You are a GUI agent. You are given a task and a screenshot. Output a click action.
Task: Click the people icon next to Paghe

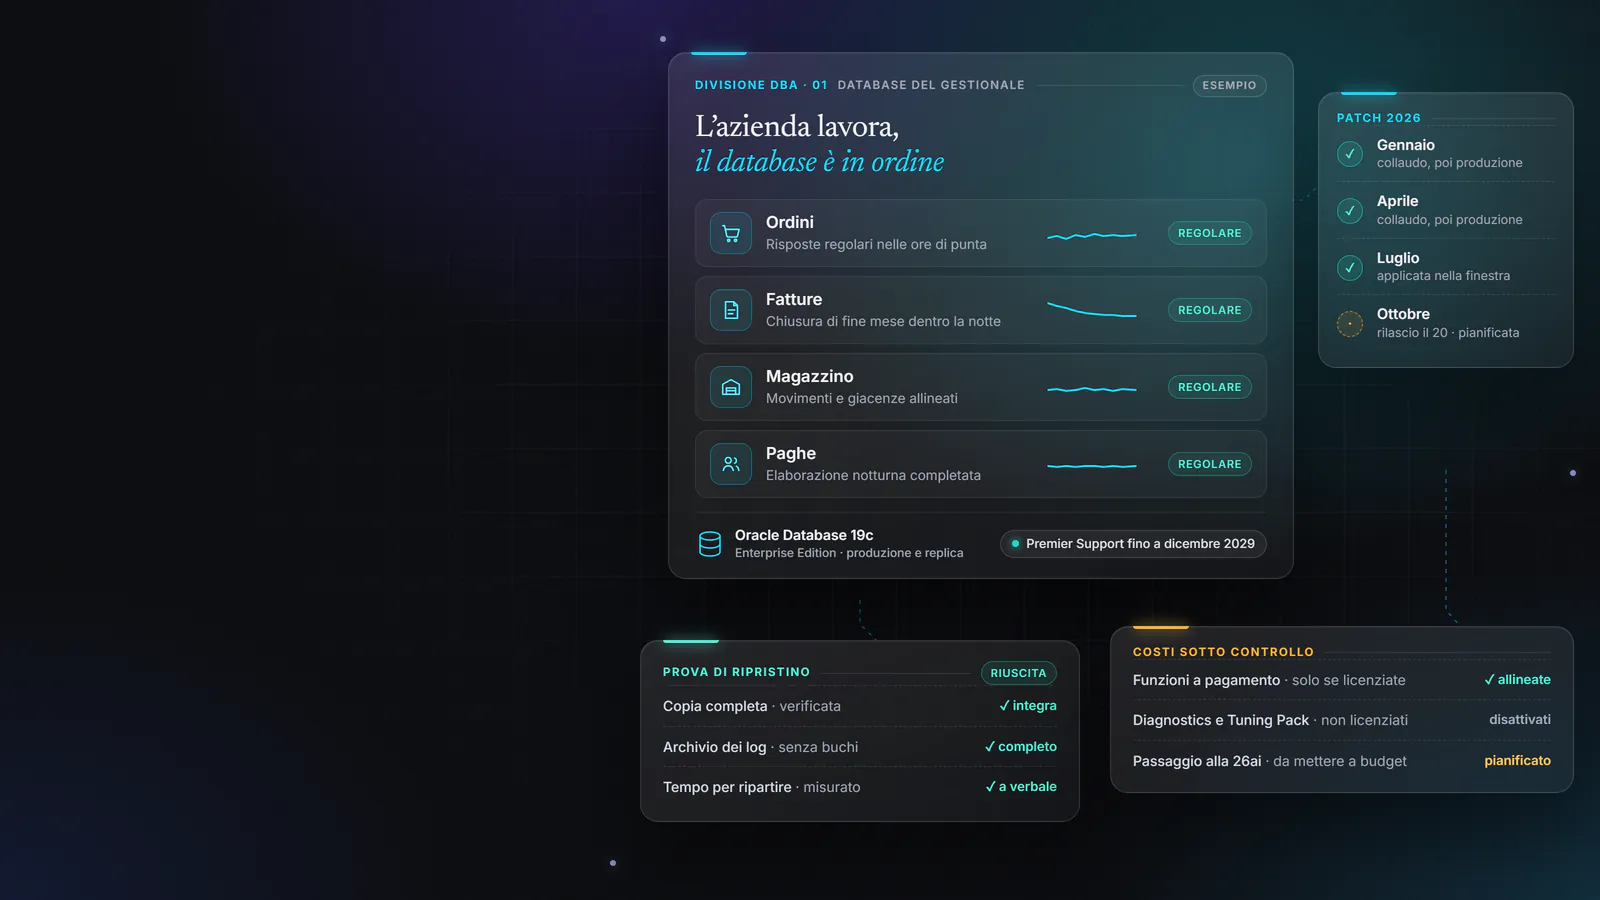[x=731, y=464]
